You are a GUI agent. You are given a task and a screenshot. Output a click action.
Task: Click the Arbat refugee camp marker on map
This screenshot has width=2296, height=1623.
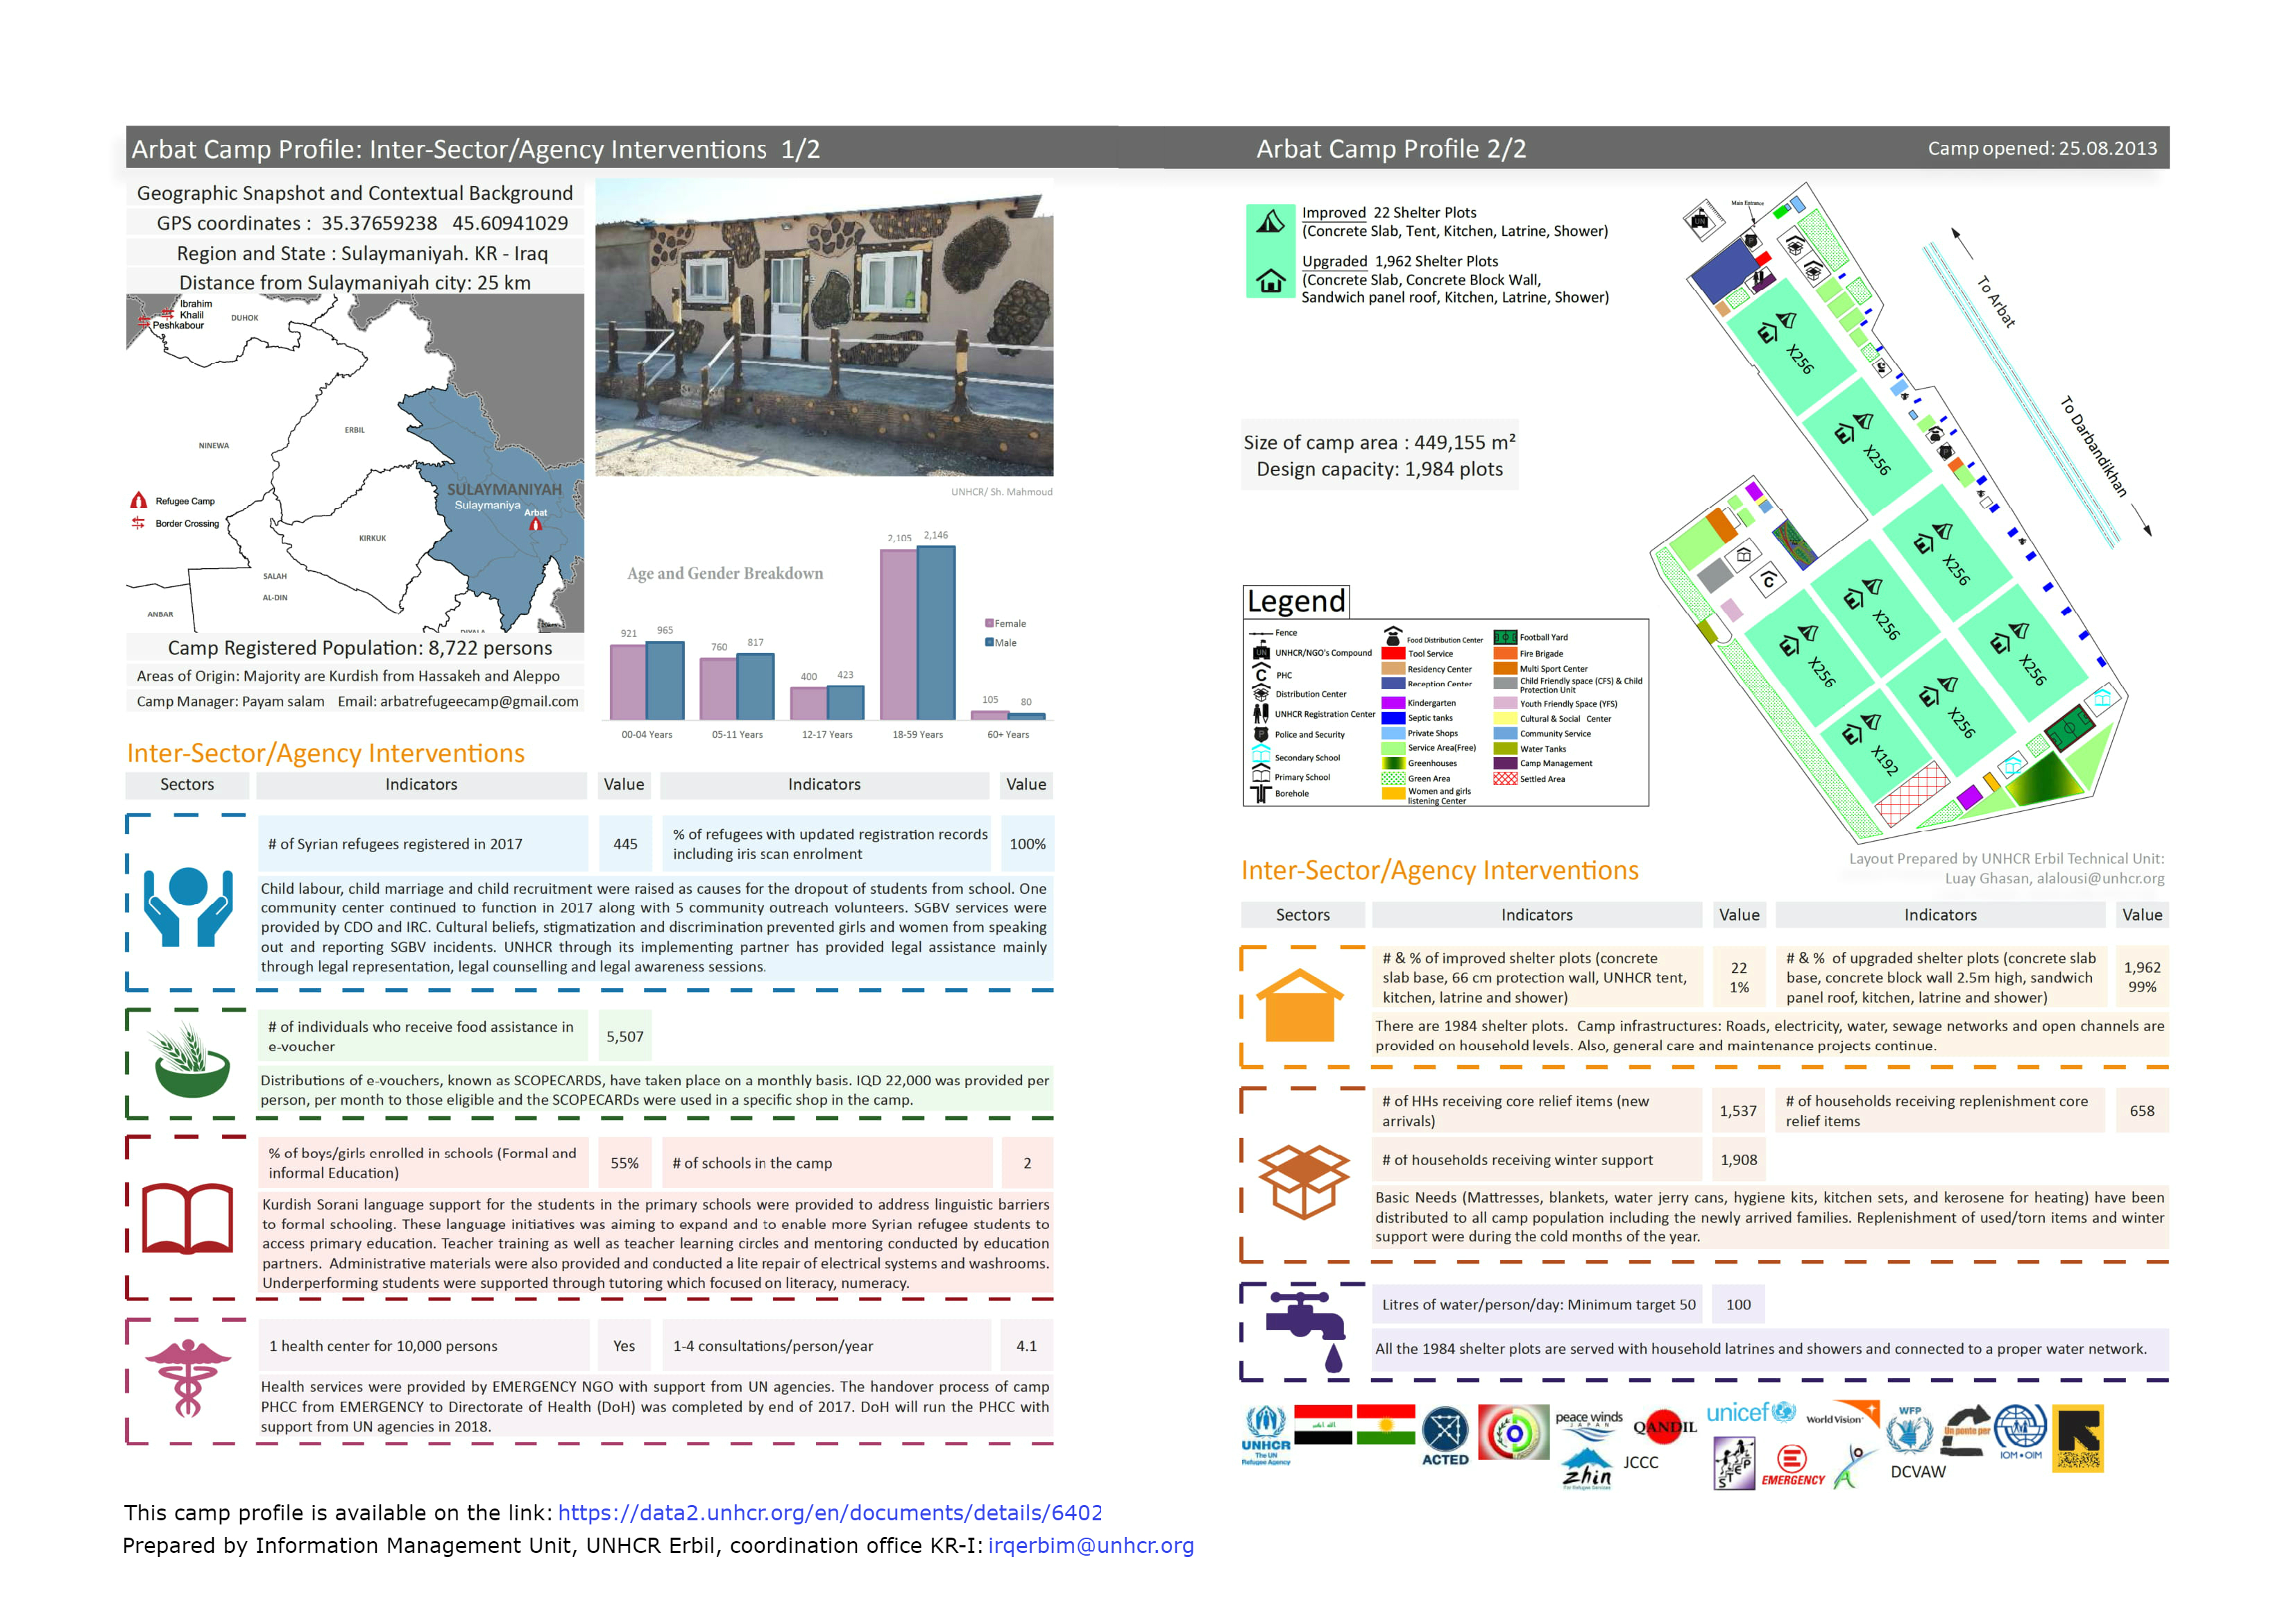point(535,524)
